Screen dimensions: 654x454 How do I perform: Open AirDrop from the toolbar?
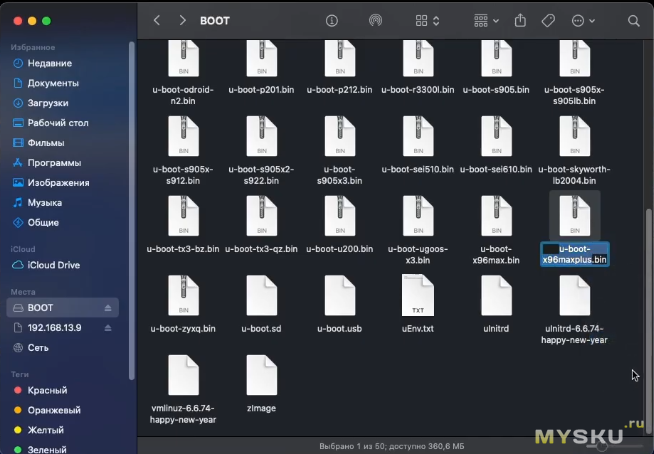[375, 20]
